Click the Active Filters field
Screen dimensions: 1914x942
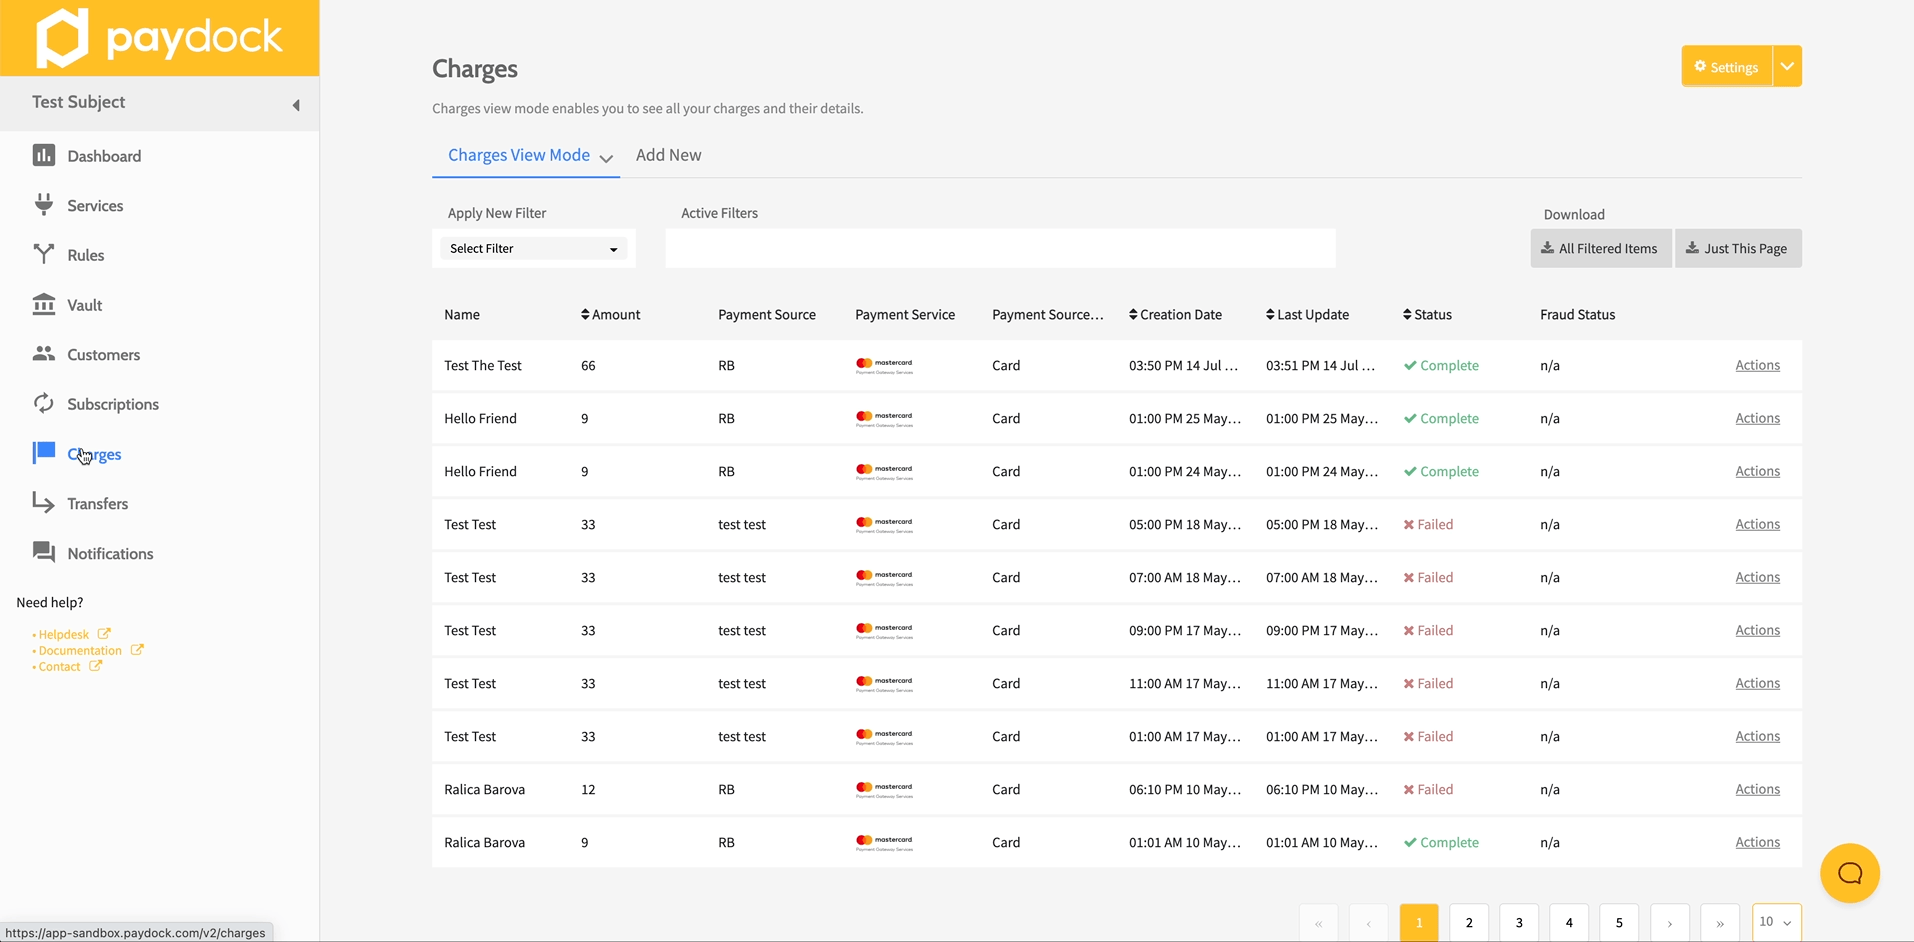[x=1000, y=249]
